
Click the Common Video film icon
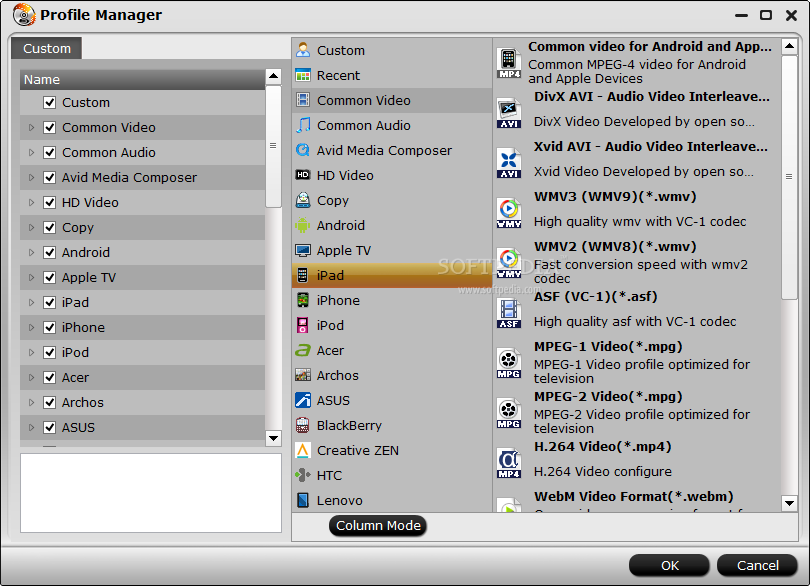point(303,100)
